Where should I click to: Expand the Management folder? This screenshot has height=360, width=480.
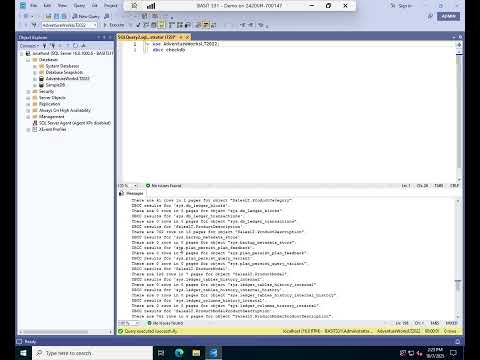28,117
